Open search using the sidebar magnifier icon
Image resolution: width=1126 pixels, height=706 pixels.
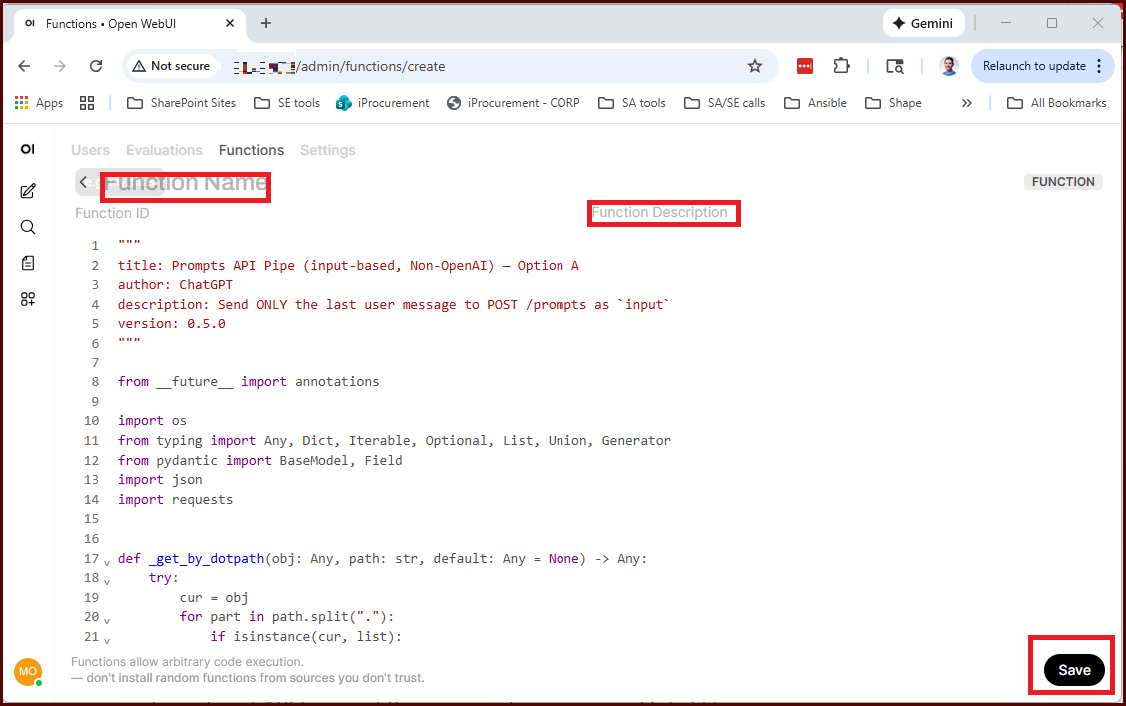pyautogui.click(x=28, y=227)
